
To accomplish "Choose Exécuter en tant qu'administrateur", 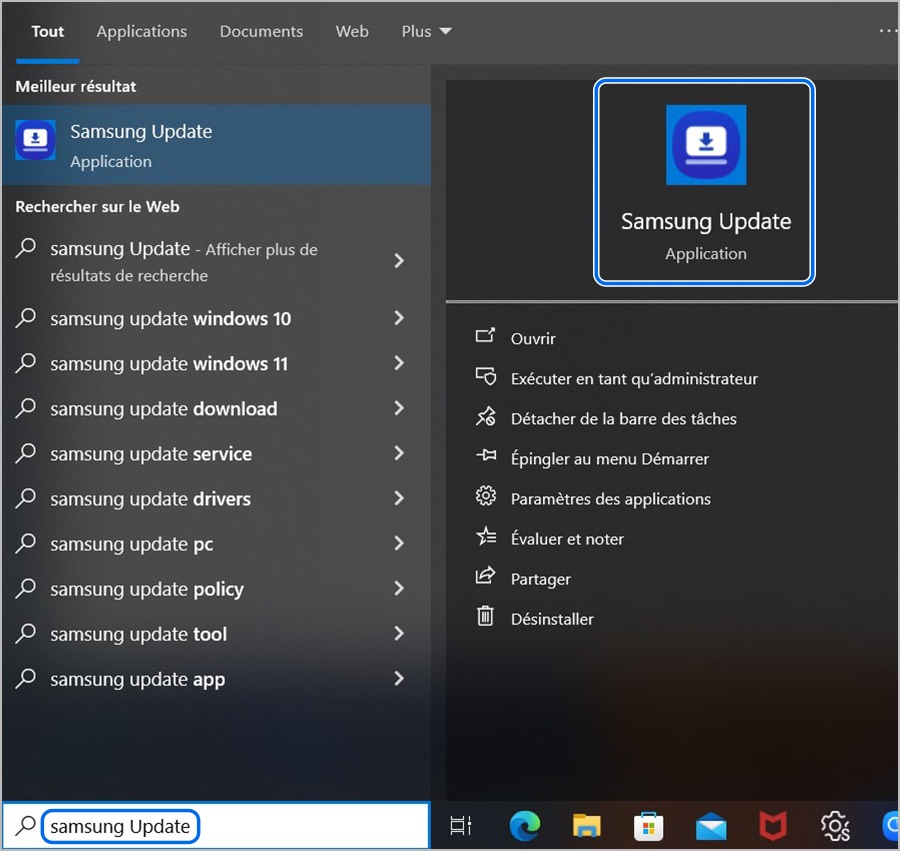I will pos(633,379).
